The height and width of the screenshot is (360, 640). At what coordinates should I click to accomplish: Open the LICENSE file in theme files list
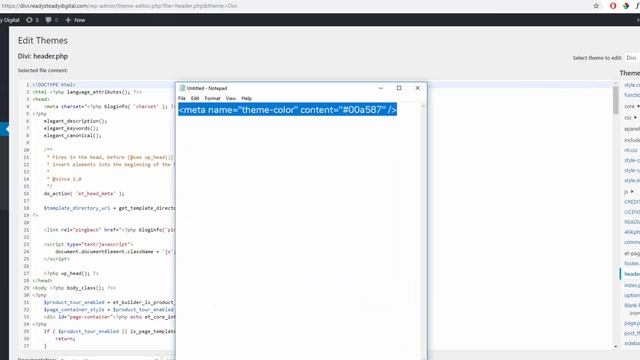[x=632, y=212]
